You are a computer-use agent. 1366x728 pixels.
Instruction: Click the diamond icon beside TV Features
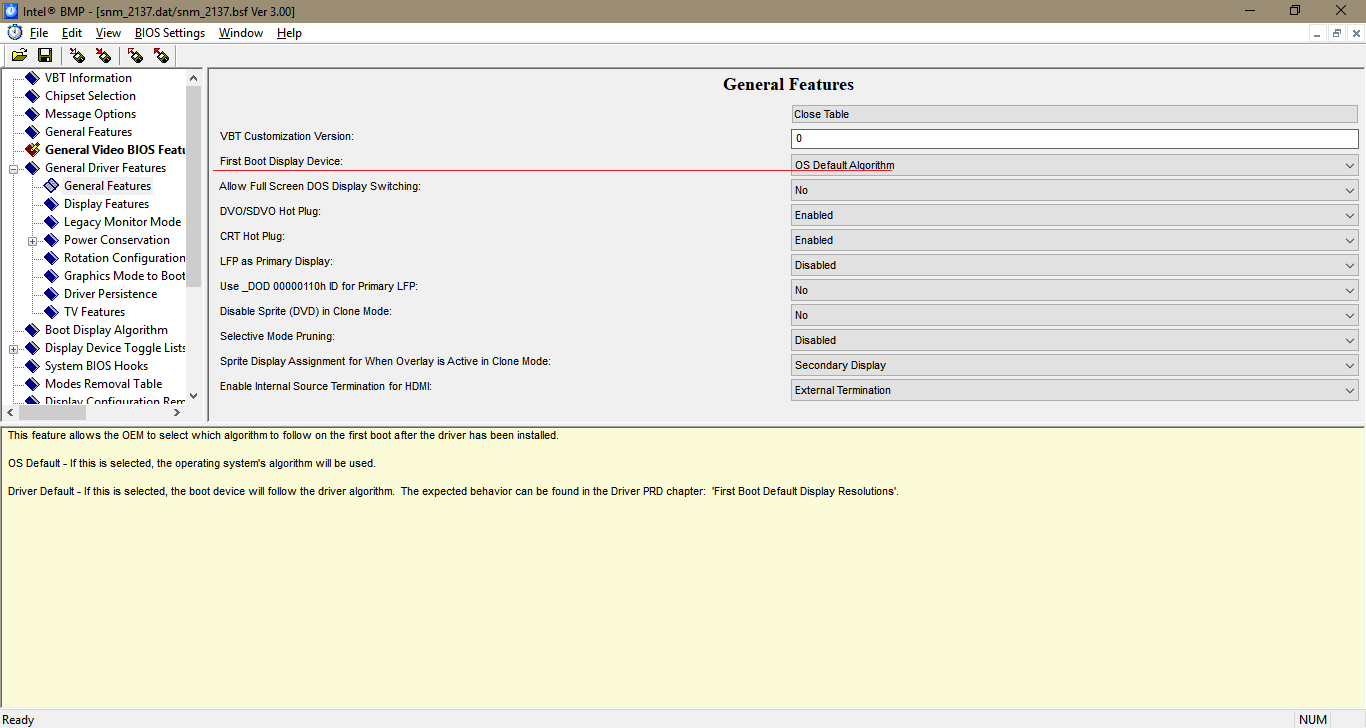pyautogui.click(x=52, y=312)
